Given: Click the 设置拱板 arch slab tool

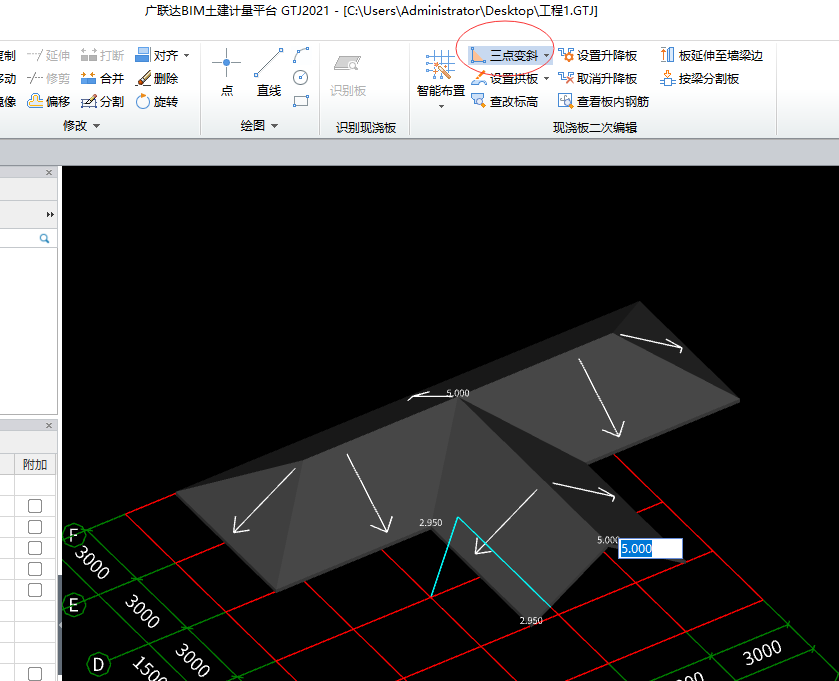Looking at the screenshot, I should tap(505, 79).
